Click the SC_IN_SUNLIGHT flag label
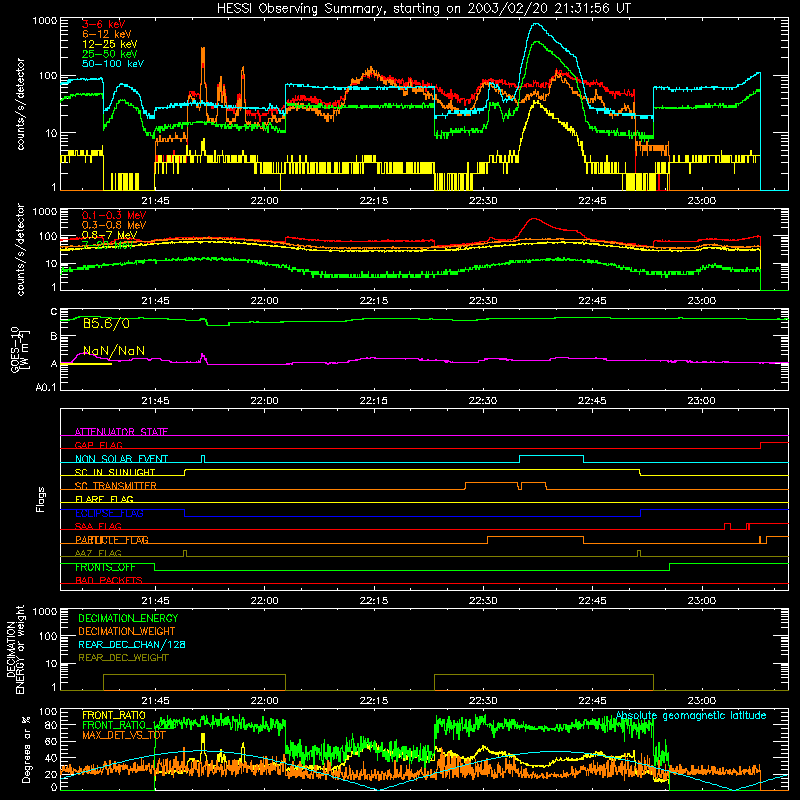 [115, 472]
